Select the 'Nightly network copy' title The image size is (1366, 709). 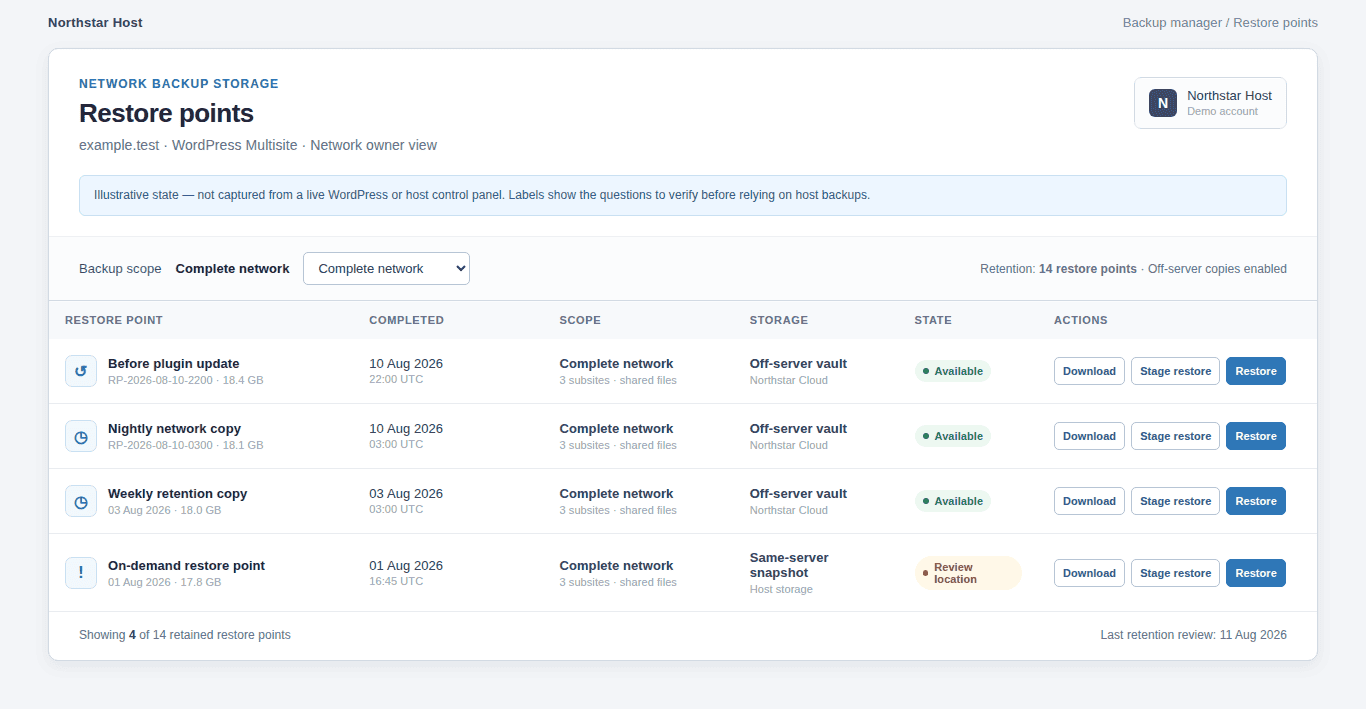coord(174,428)
